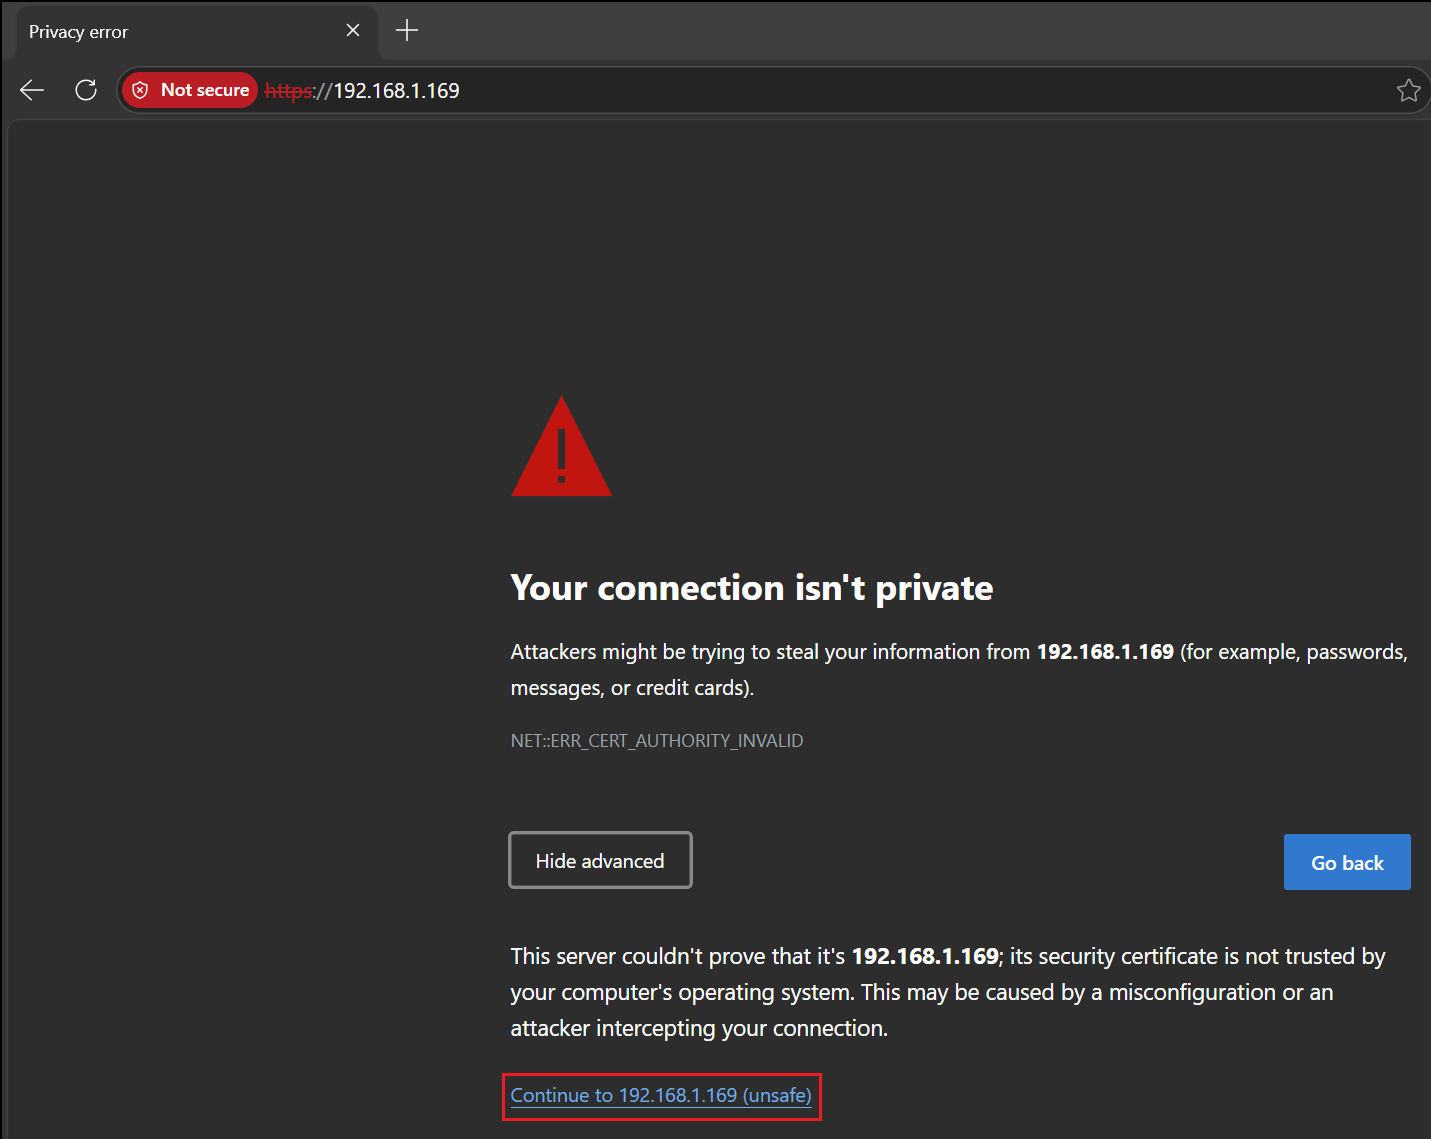This screenshot has height=1139, width=1431.
Task: Click the heading Your connection isn't private
Action: coord(752,588)
